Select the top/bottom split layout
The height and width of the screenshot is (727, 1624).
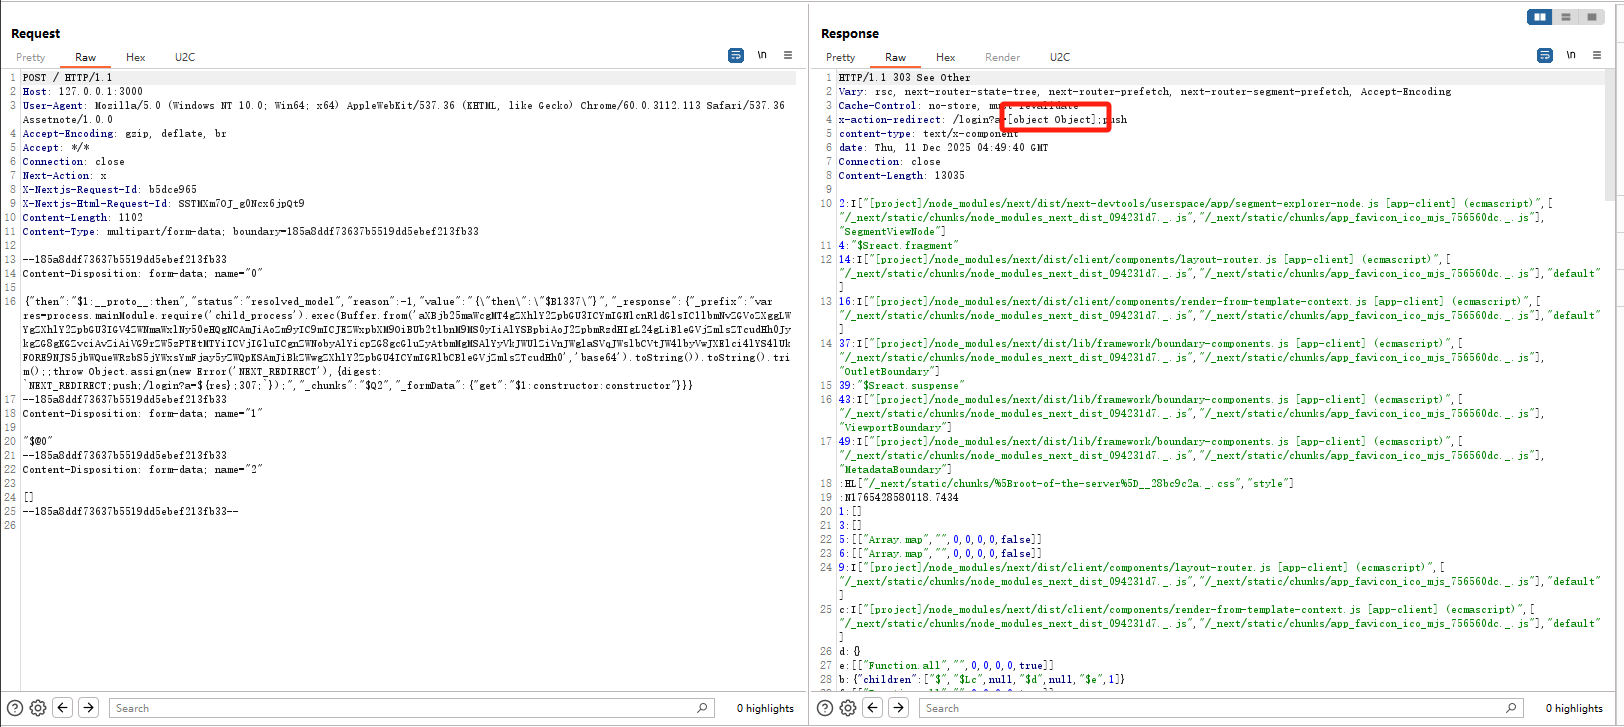coord(1566,17)
